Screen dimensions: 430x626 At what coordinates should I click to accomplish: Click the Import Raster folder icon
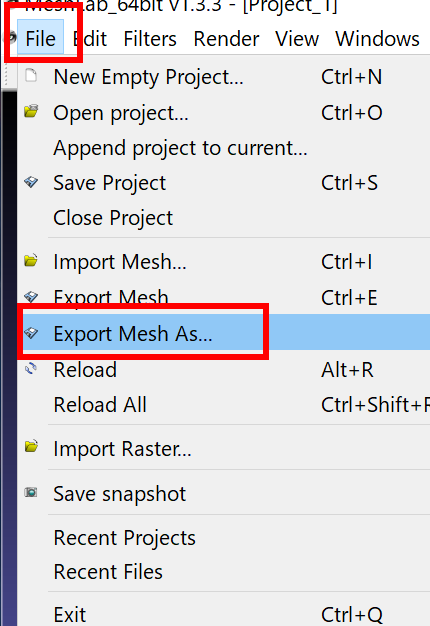[x=31, y=447]
